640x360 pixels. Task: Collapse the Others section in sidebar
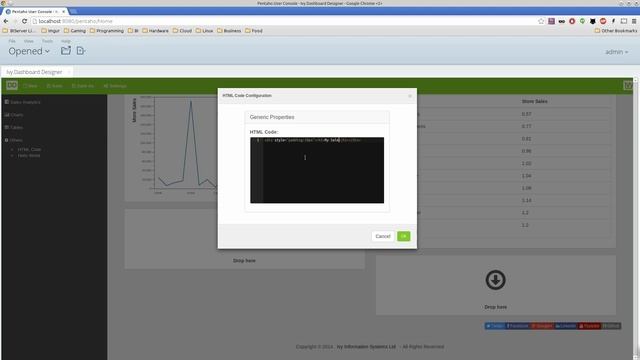13,140
